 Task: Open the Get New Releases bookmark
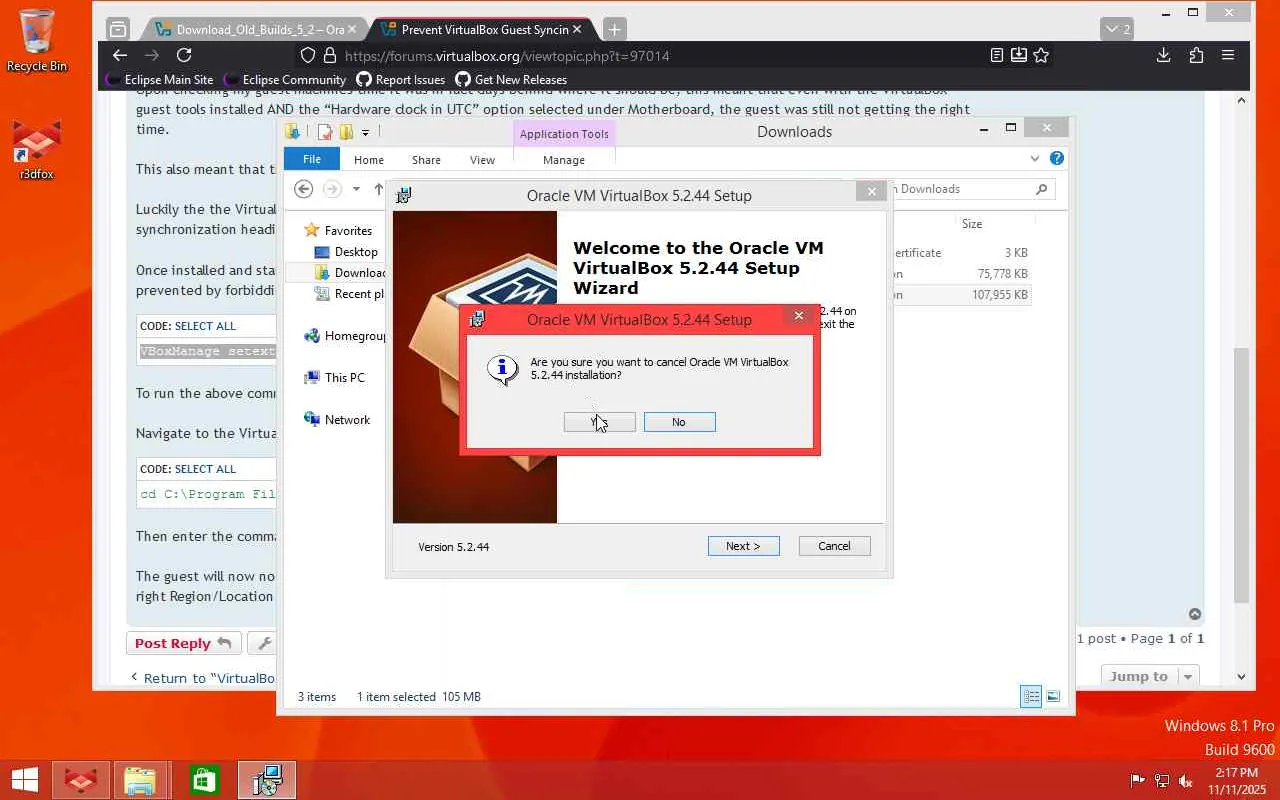511,80
